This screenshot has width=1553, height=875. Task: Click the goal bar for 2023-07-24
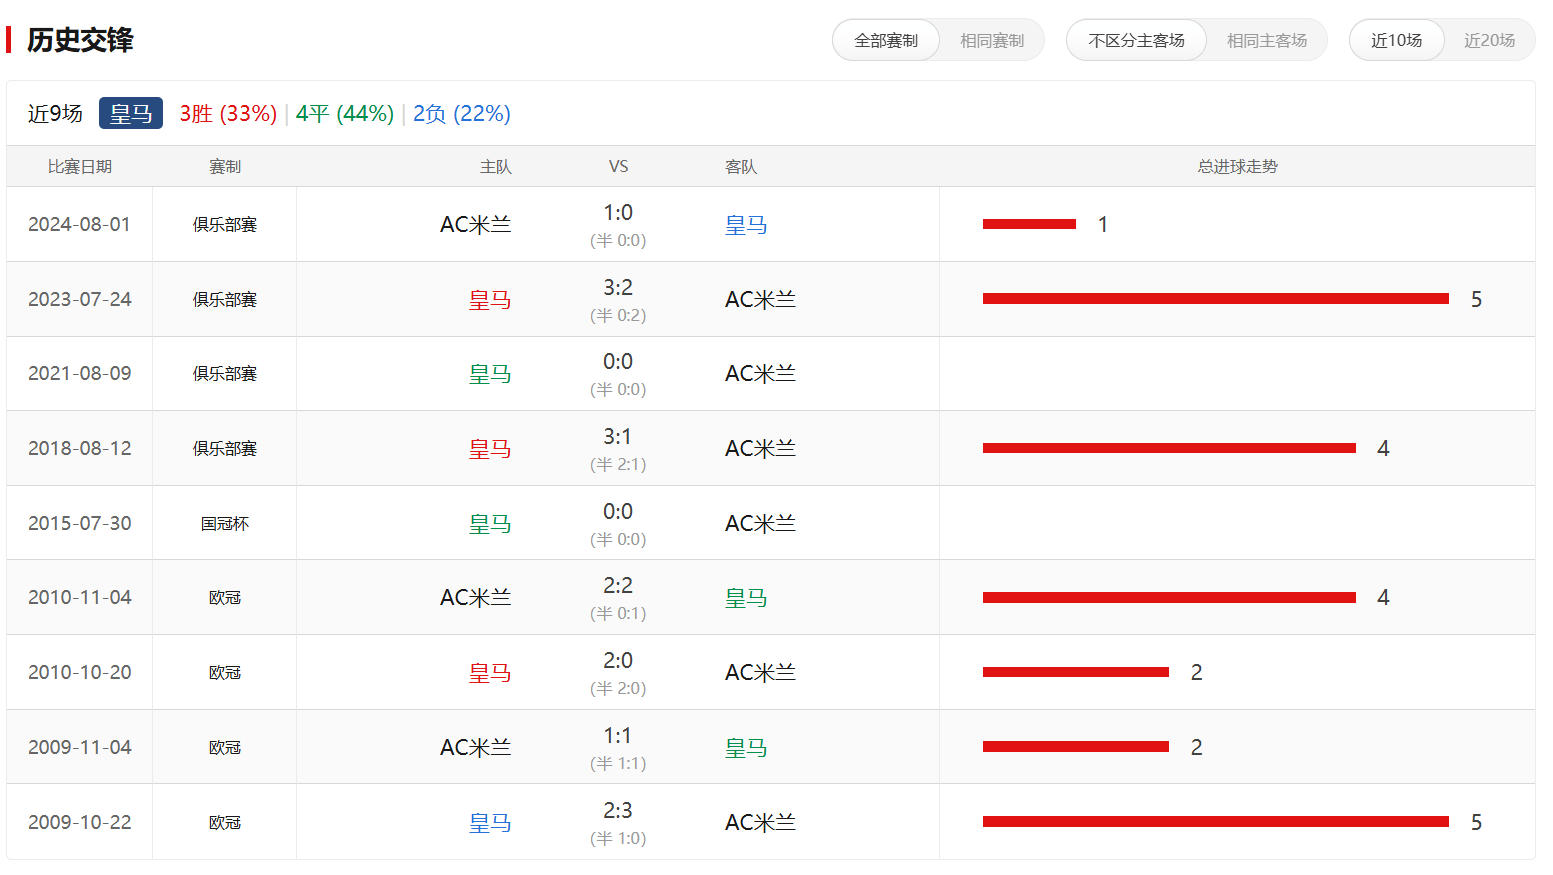[x=1216, y=298]
